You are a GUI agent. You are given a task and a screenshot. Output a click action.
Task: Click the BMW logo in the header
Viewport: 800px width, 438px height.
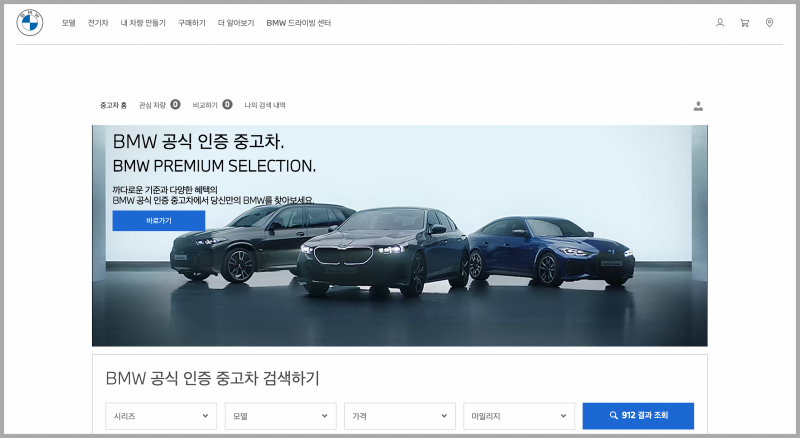tap(30, 22)
